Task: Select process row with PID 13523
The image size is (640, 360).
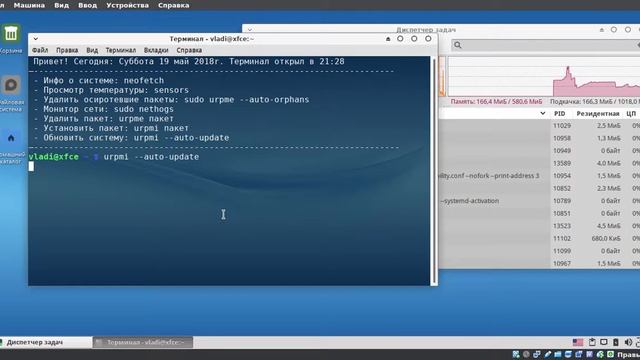Action: pos(539,226)
